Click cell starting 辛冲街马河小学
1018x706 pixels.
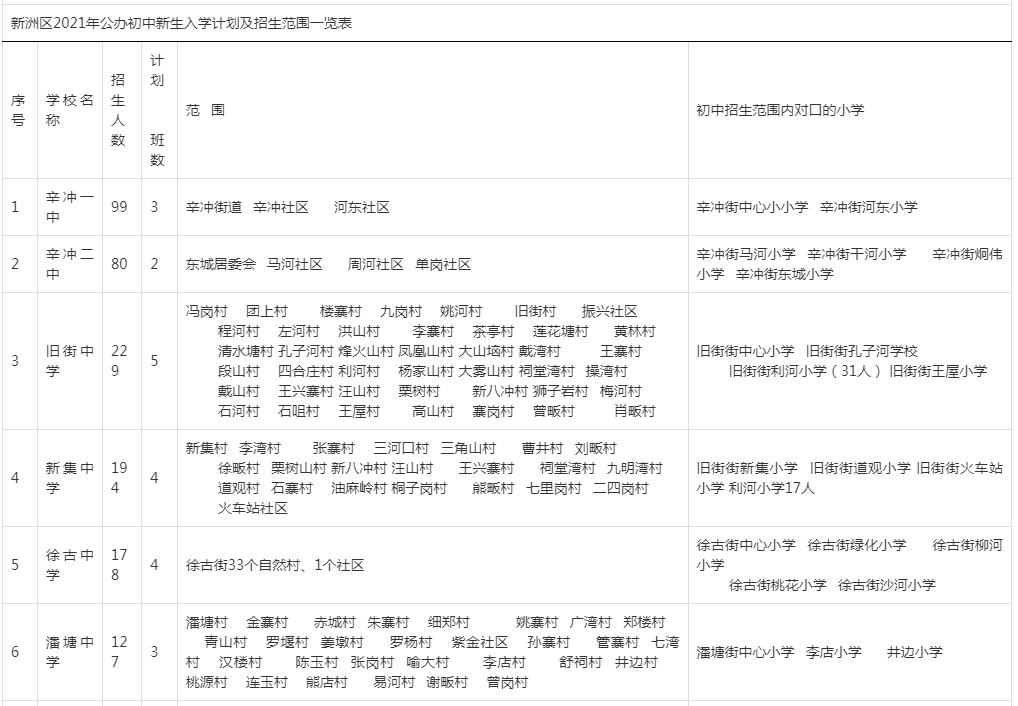pos(850,264)
